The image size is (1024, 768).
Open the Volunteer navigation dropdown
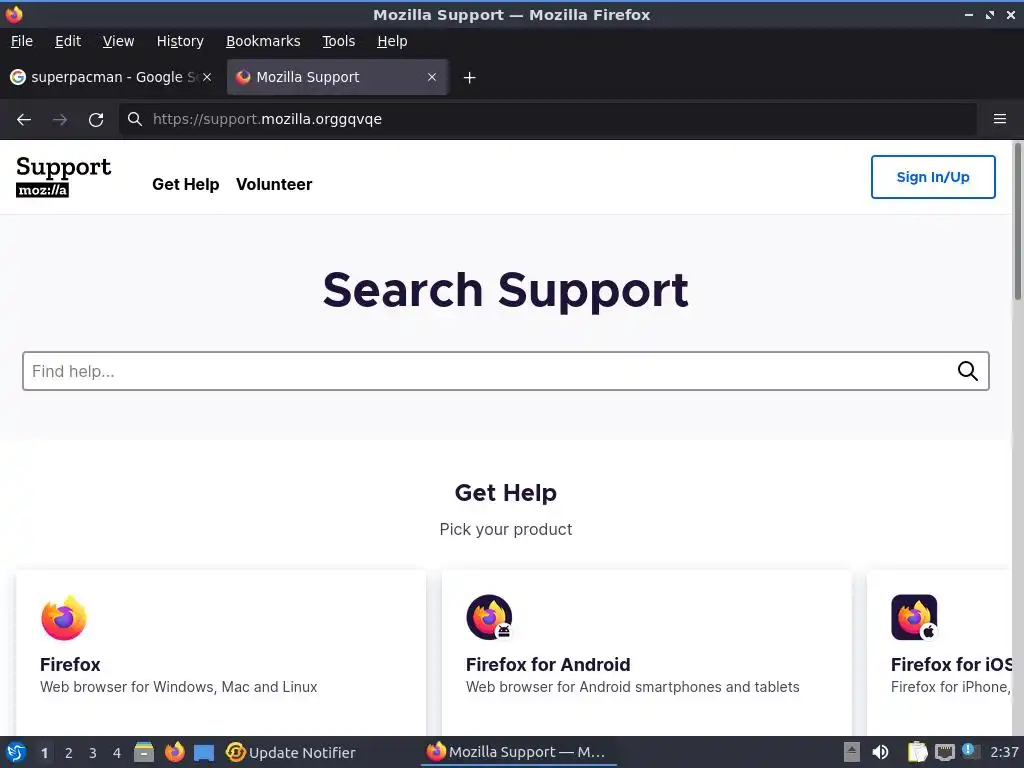click(274, 184)
